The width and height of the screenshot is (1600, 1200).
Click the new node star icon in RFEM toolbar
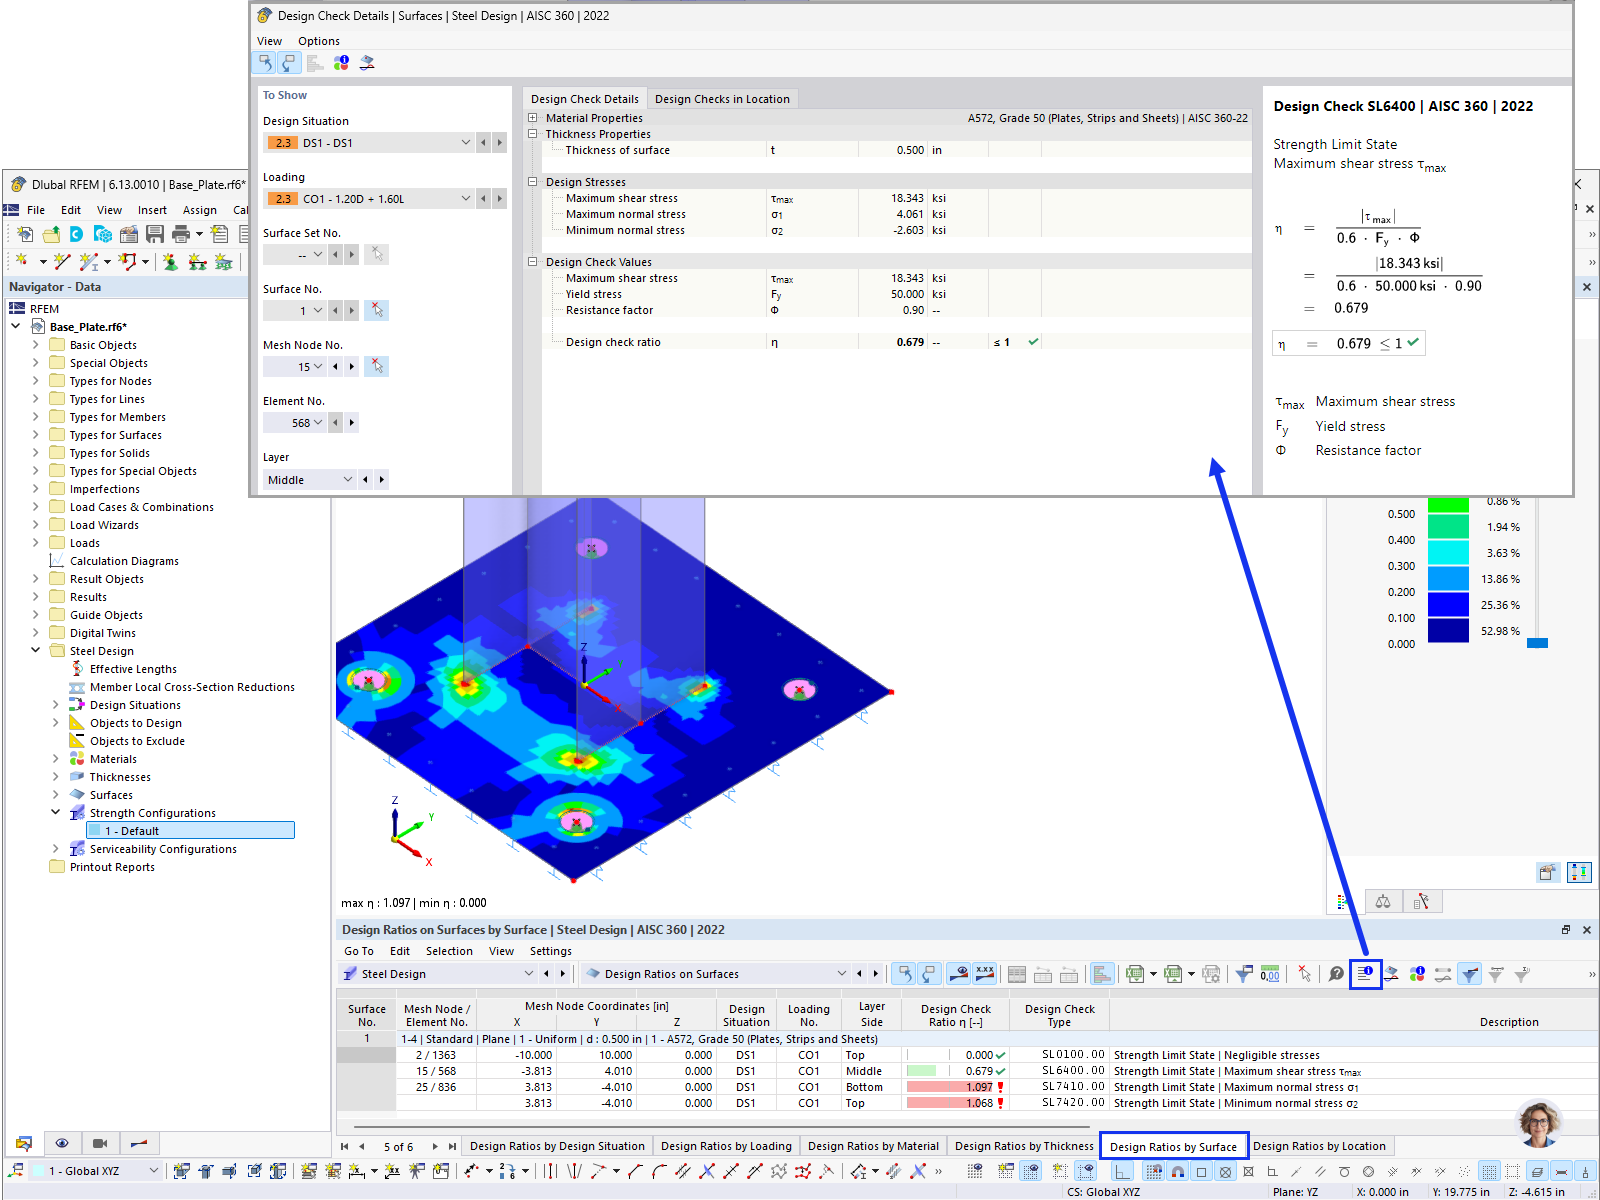click(x=21, y=262)
